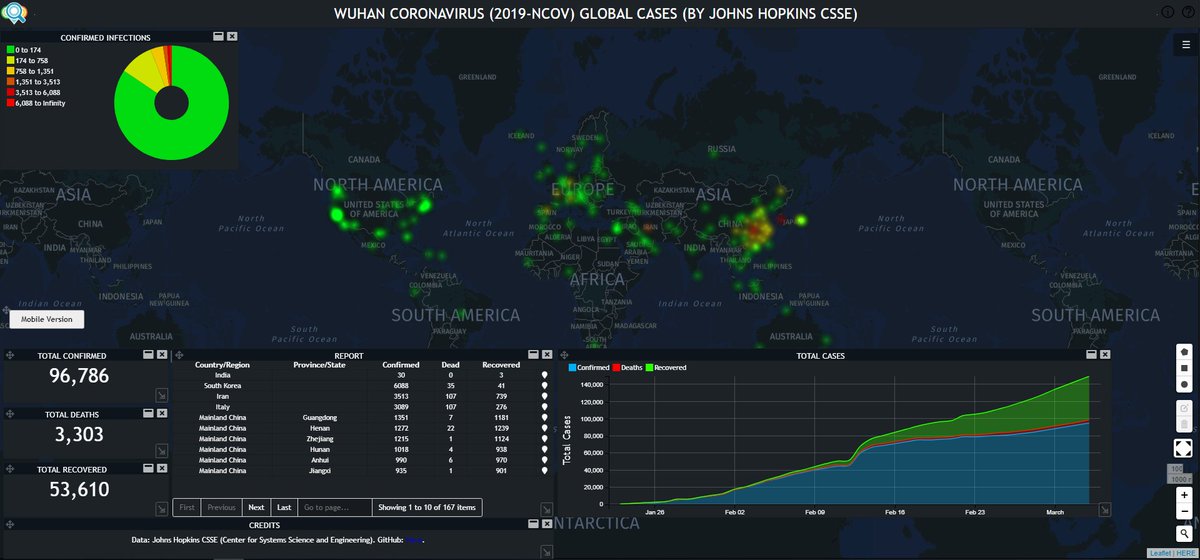Screen dimensions: 1200x560
Task: Locate Jiangxi row map marker
Action: (545, 470)
